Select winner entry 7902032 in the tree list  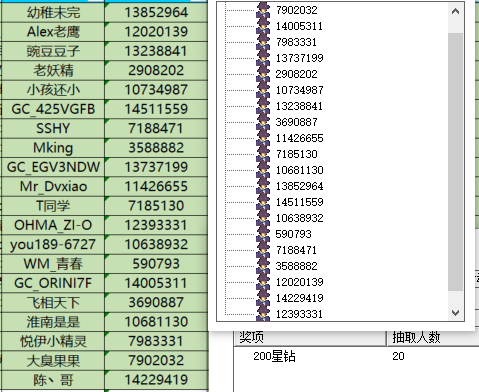pos(297,10)
